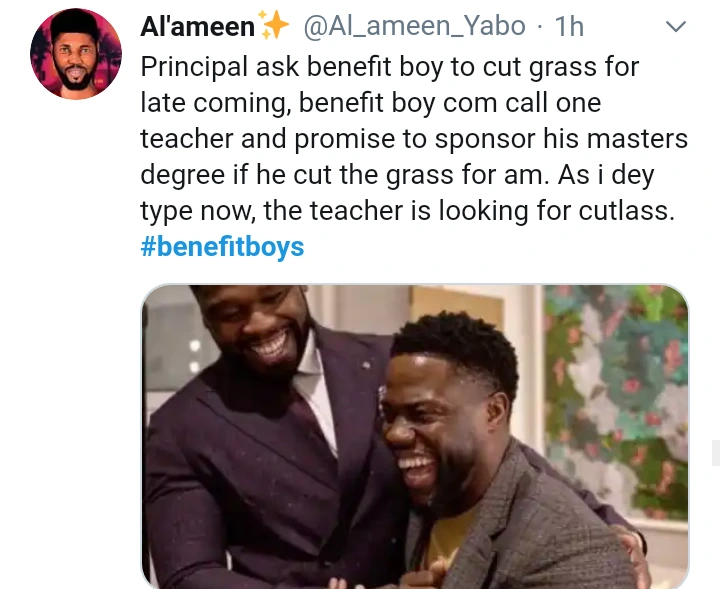The width and height of the screenshot is (720, 589).
Task: Click the word "Principal" in the tweet
Action: pyautogui.click(x=194, y=67)
